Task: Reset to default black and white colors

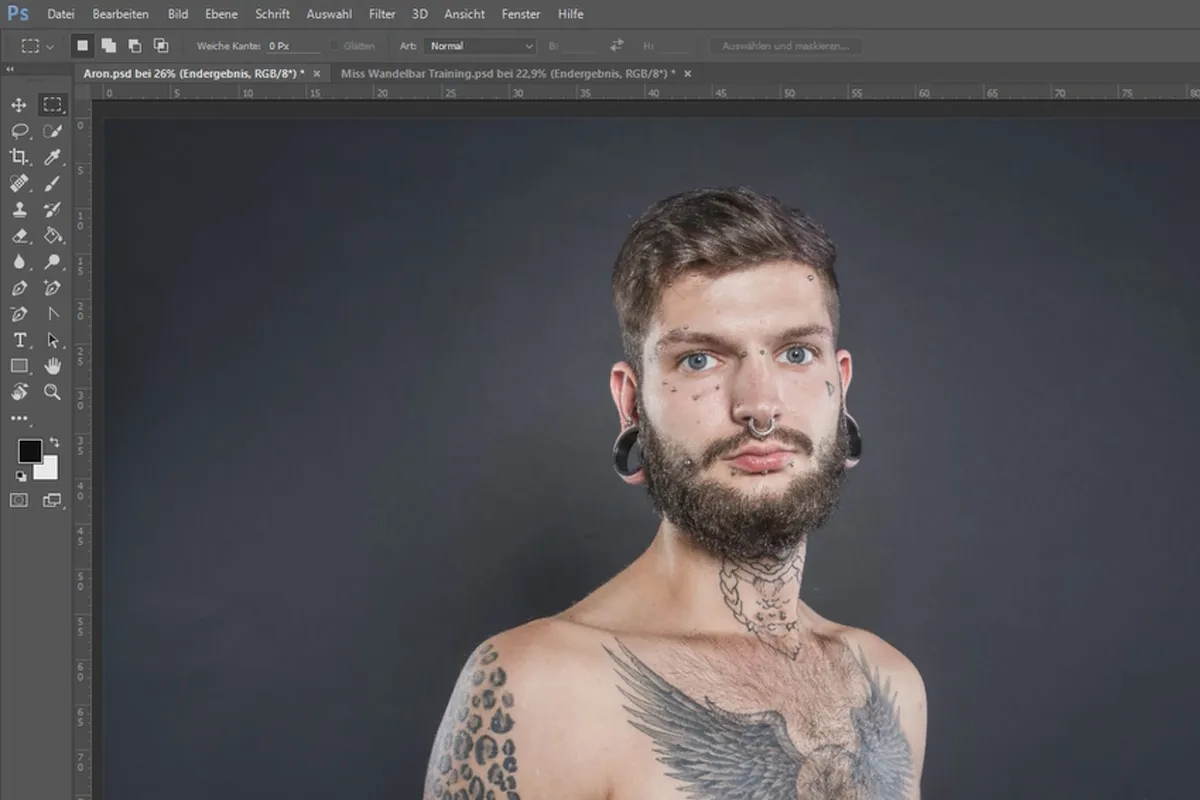Action: pyautogui.click(x=20, y=476)
